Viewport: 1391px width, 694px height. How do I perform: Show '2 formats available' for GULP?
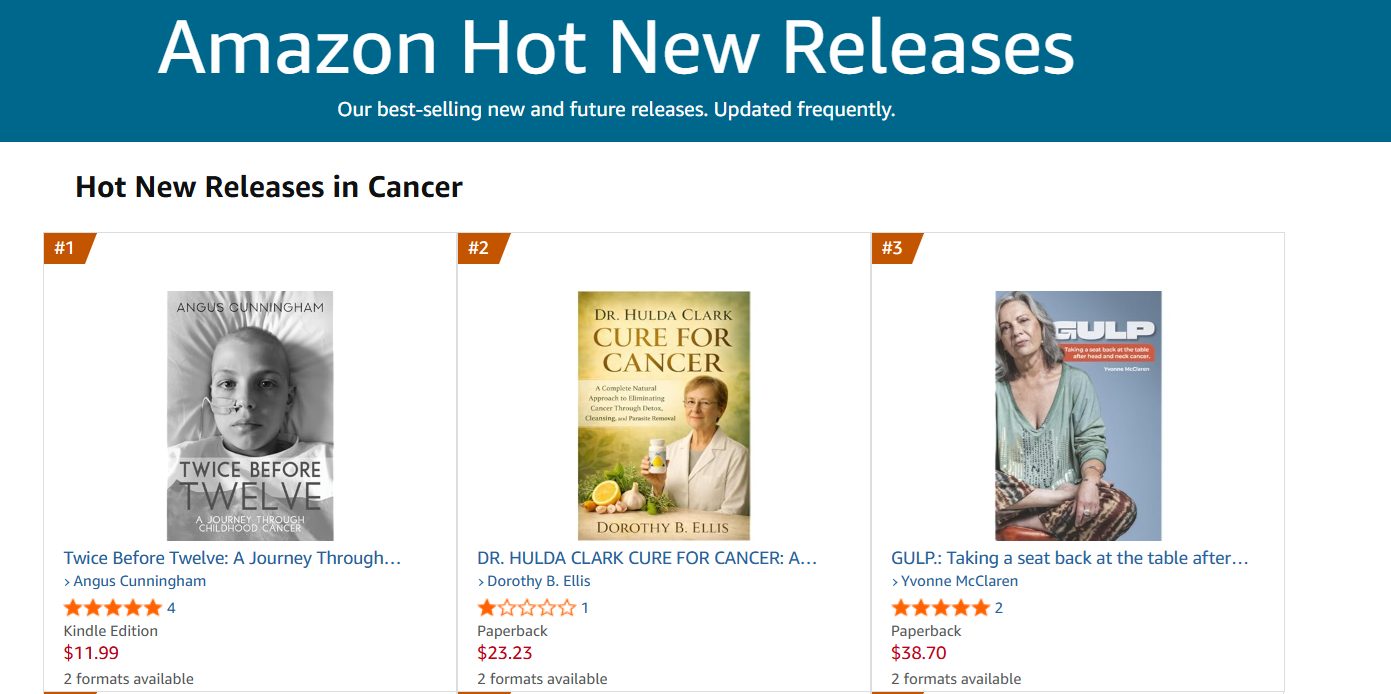[x=956, y=679]
